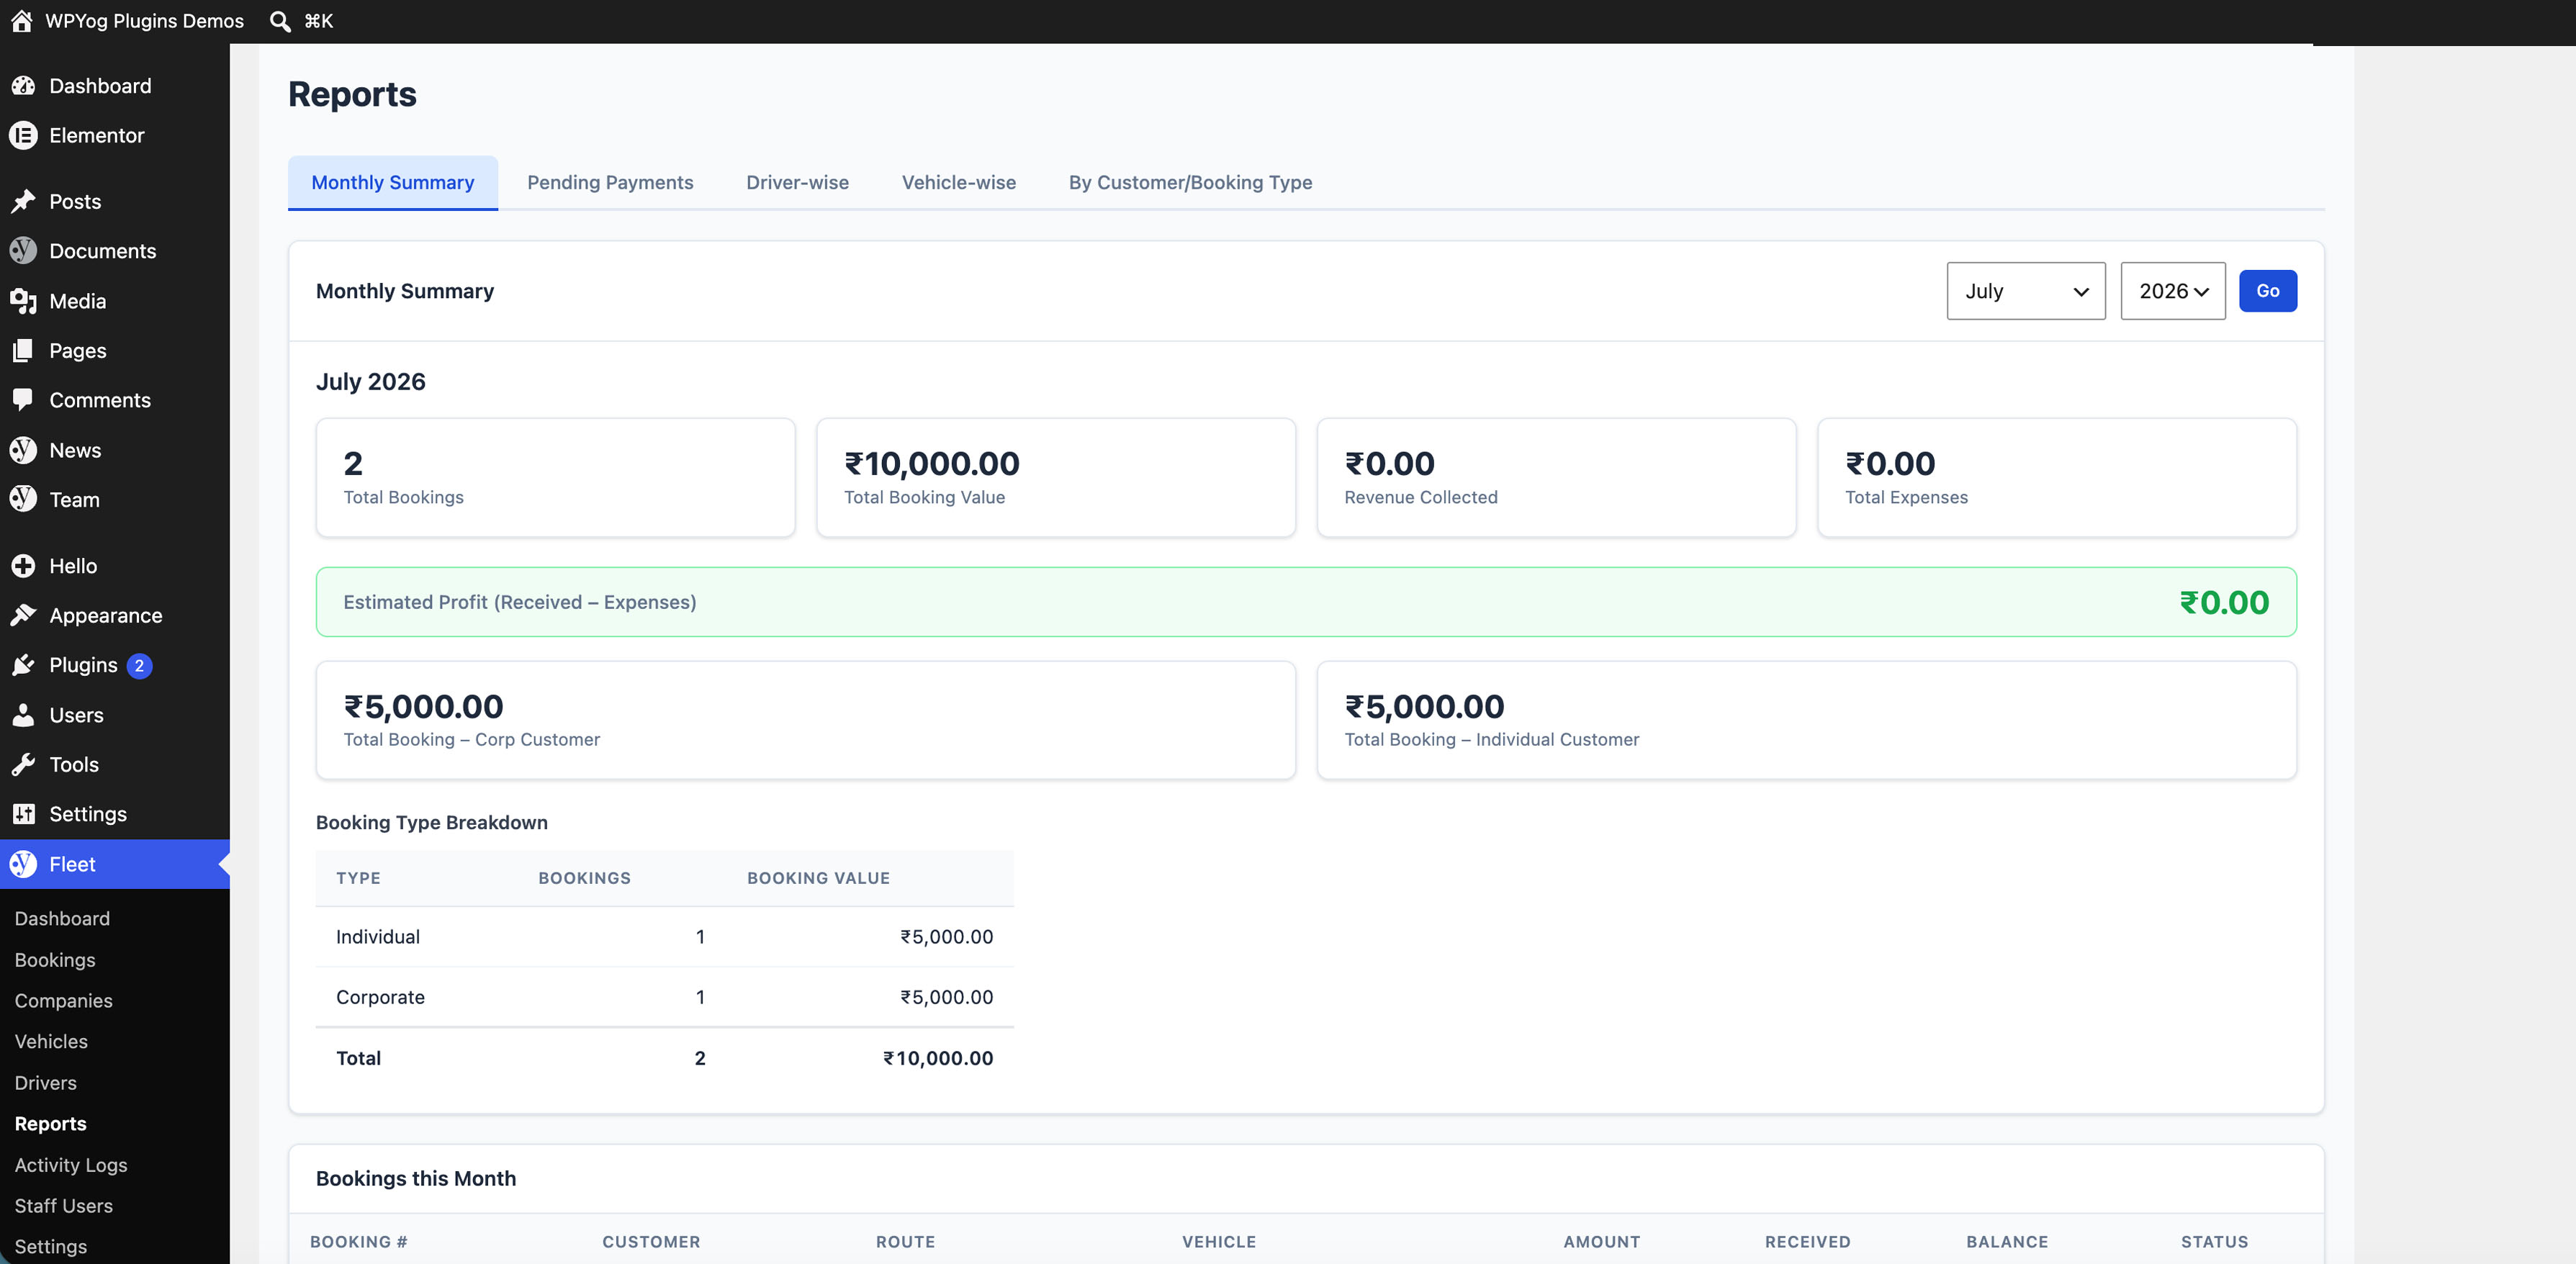Click the ROUTE column header
The image size is (2576, 1264).
pos(905,1242)
